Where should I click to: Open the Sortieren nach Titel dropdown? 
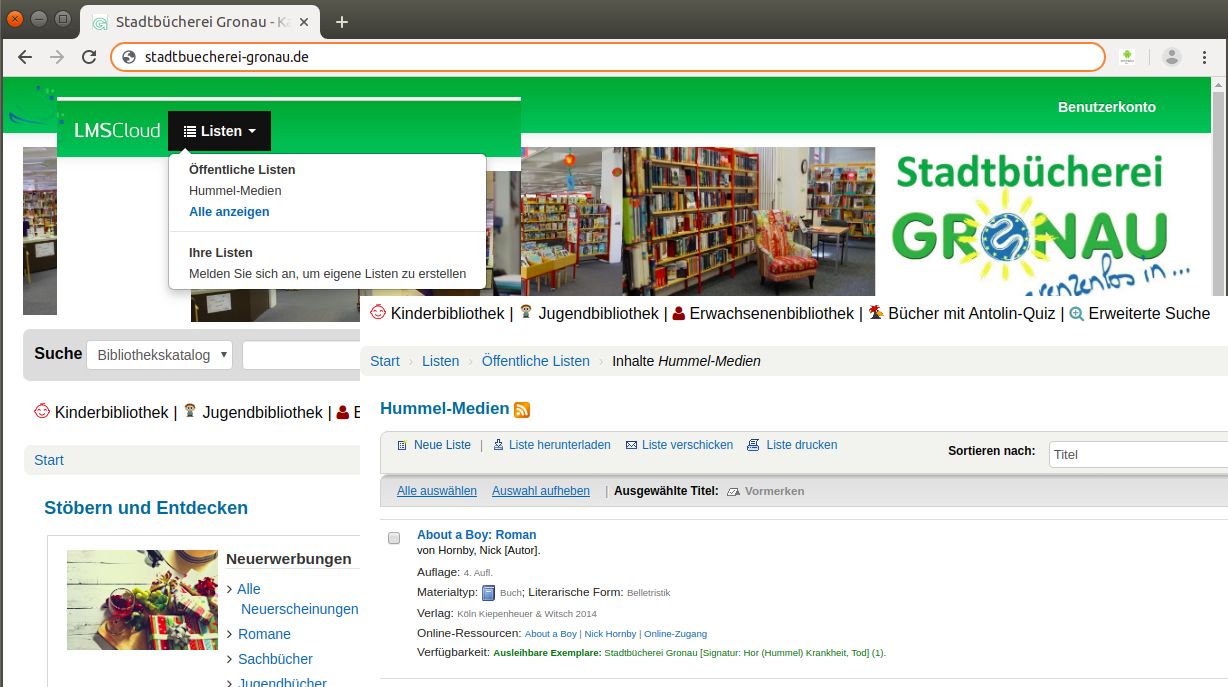[1138, 454]
